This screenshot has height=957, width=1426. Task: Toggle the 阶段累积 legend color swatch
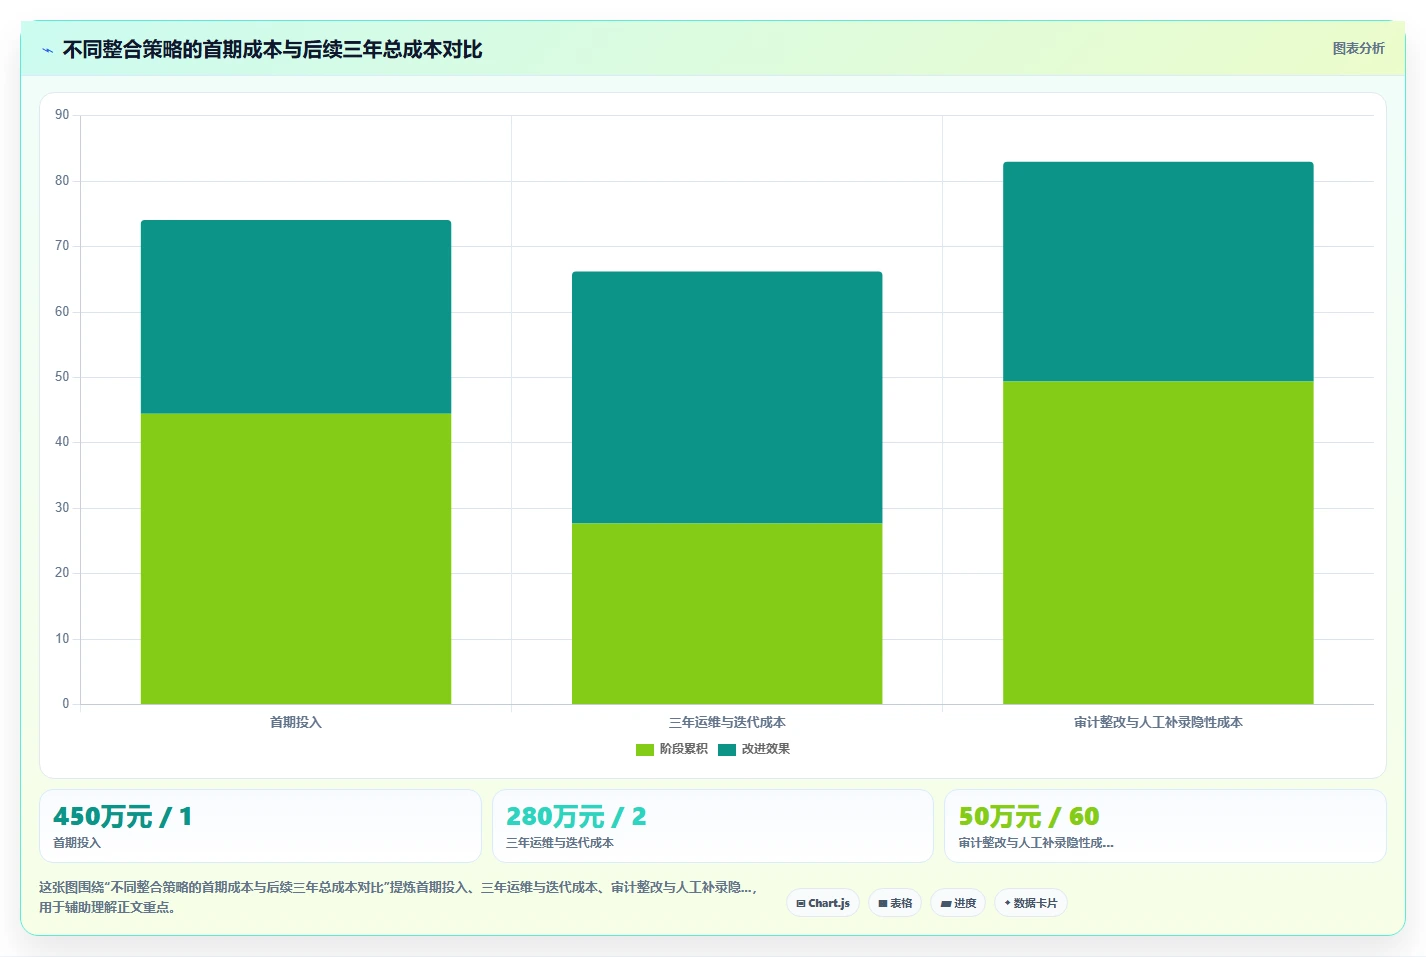(x=645, y=749)
